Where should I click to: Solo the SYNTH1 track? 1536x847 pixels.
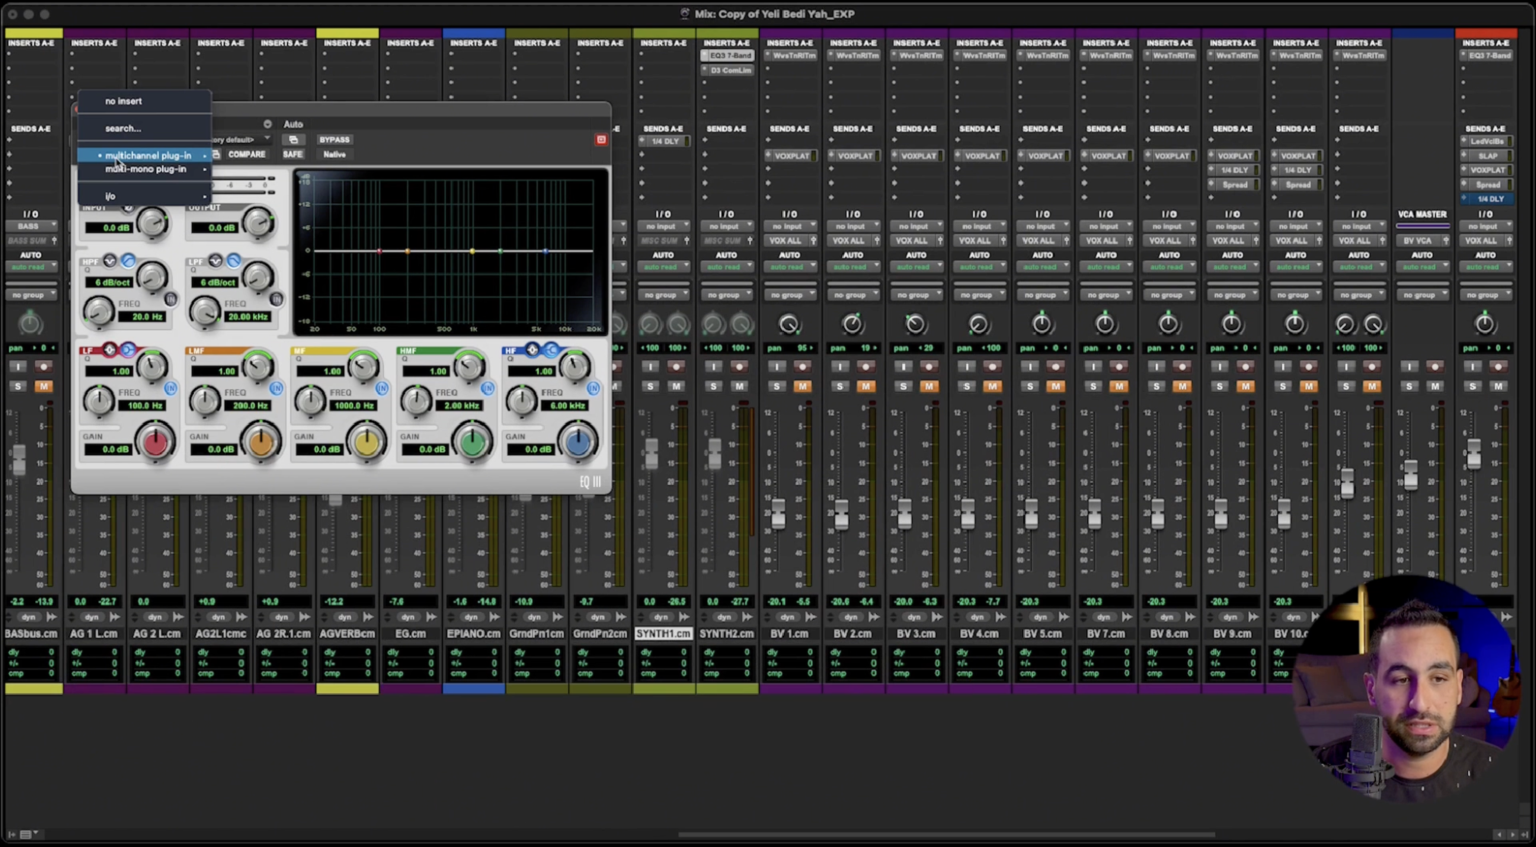tap(649, 385)
